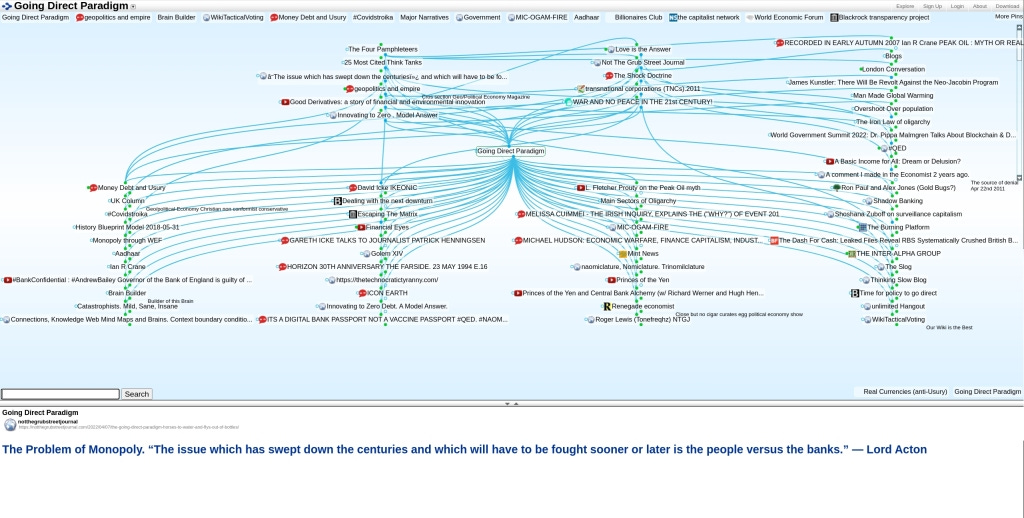The image size is (1024, 518).
Task: Click the Search button
Action: click(x=136, y=394)
